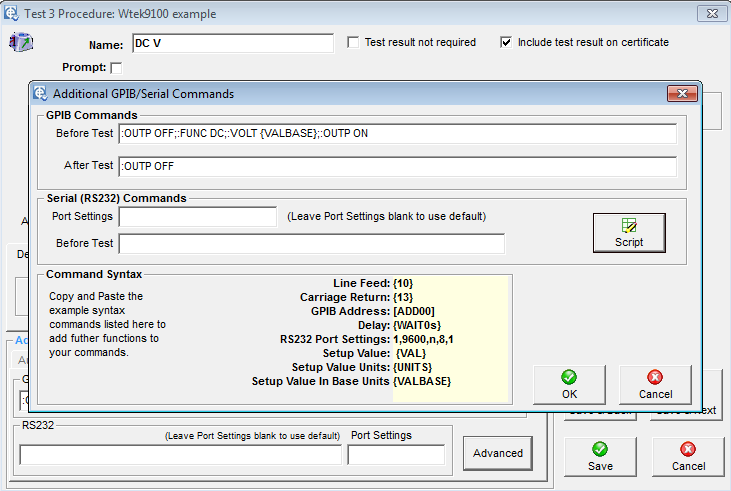Click the green Save button

(x=600, y=456)
